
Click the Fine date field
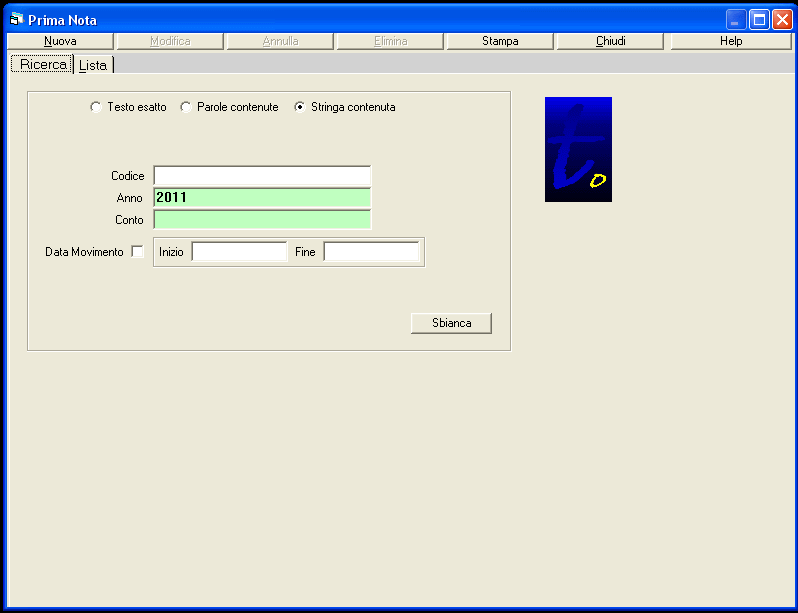point(372,252)
